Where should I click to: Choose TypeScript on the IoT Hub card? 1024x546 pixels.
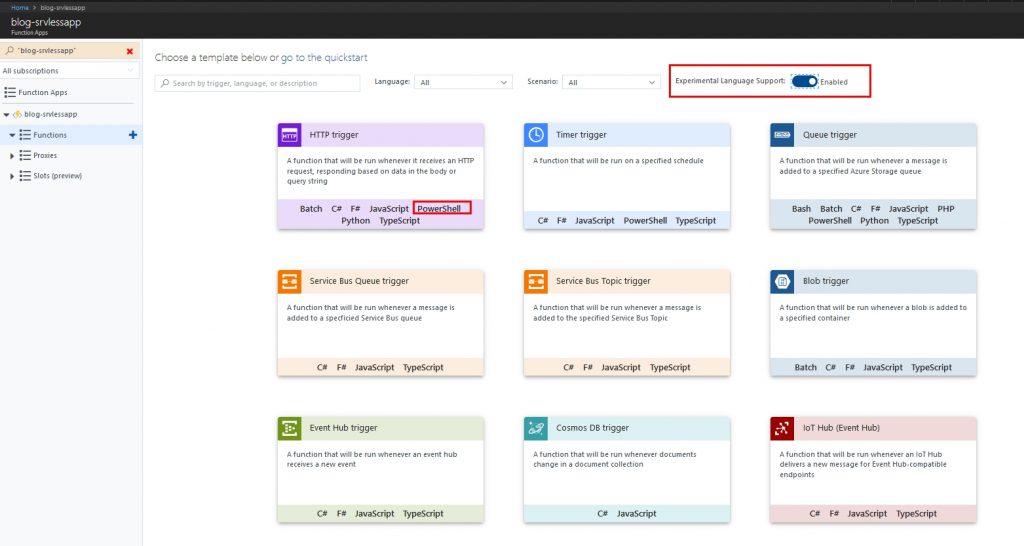pos(916,514)
